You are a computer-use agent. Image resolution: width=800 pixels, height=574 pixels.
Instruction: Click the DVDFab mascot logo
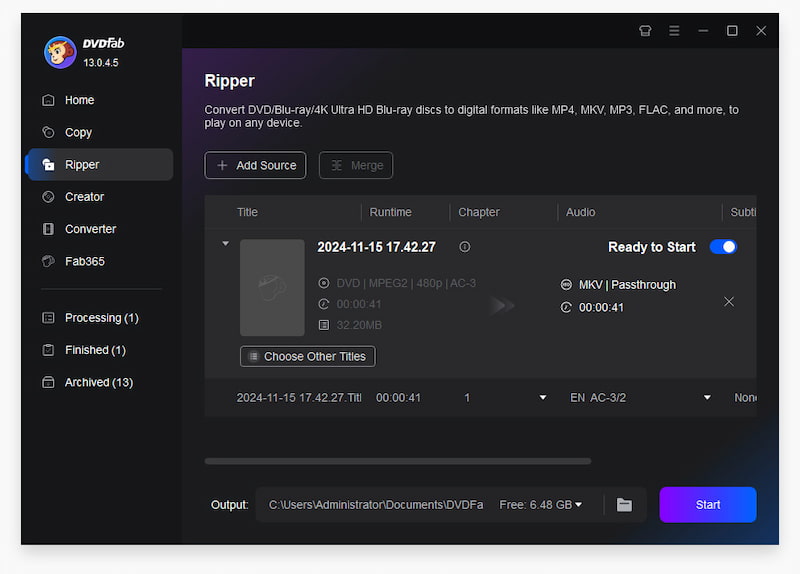click(60, 52)
